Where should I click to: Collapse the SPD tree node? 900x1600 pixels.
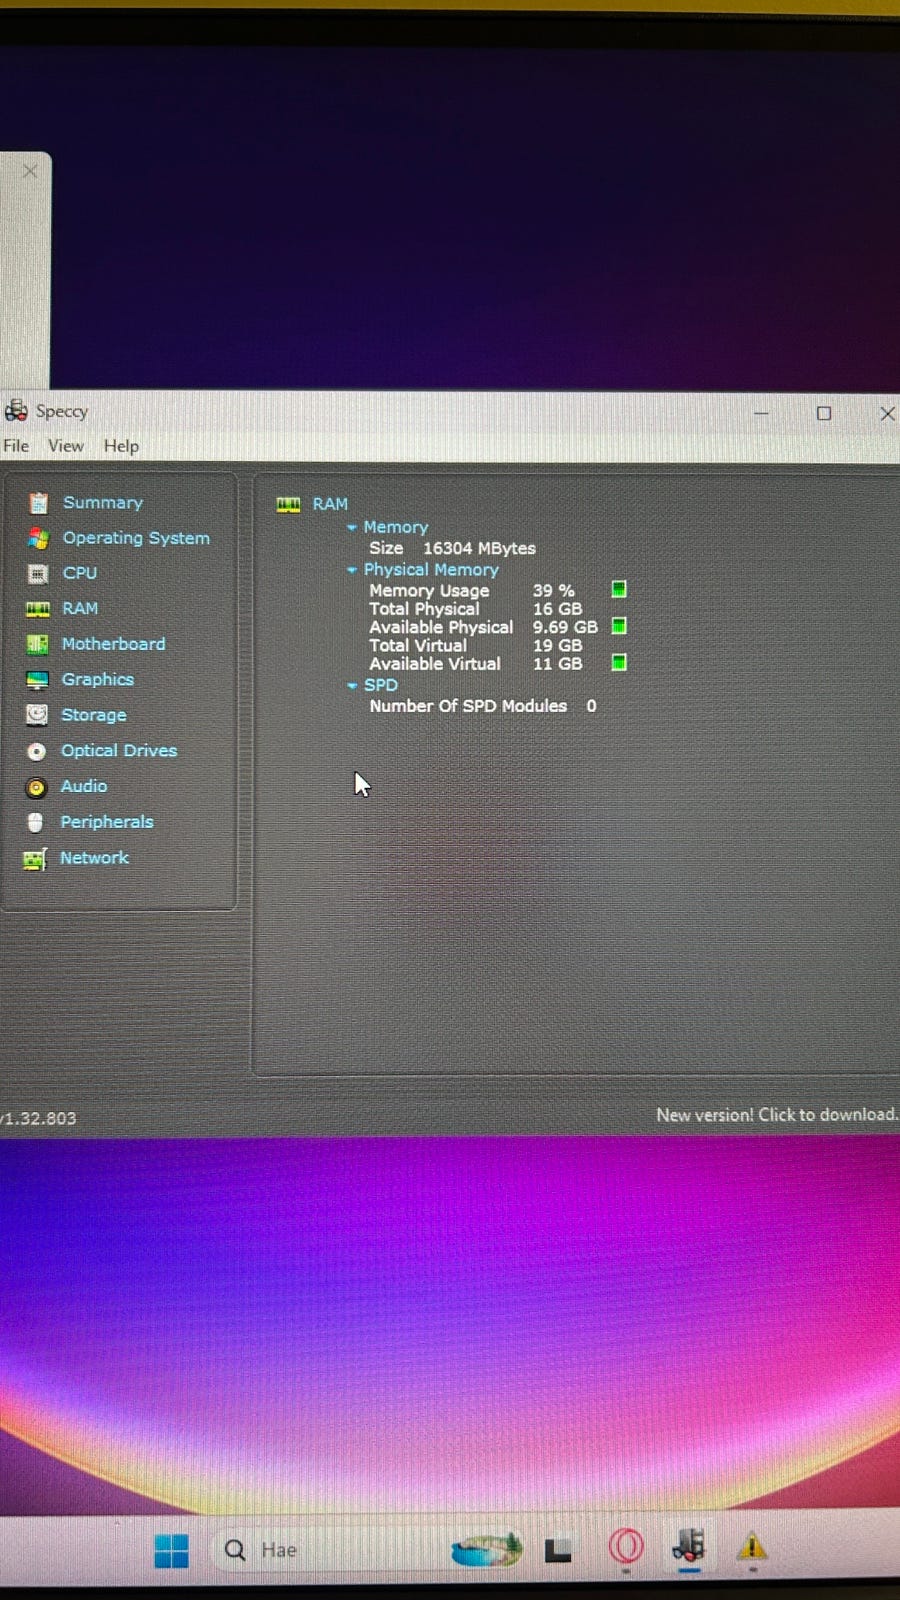[x=352, y=686]
